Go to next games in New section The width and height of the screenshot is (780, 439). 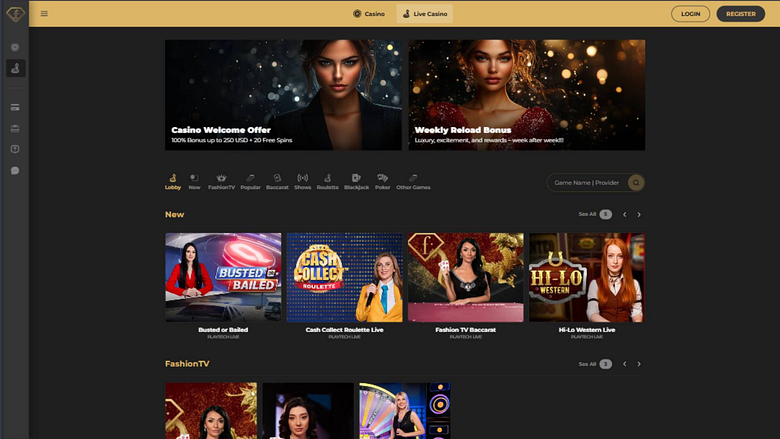(639, 215)
